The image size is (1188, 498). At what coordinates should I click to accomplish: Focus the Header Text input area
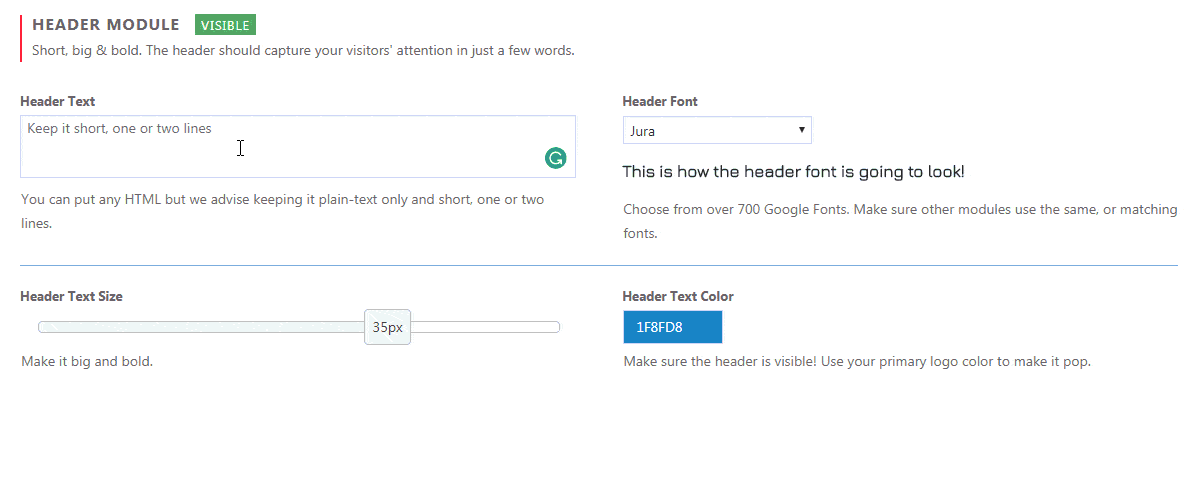tap(298, 146)
